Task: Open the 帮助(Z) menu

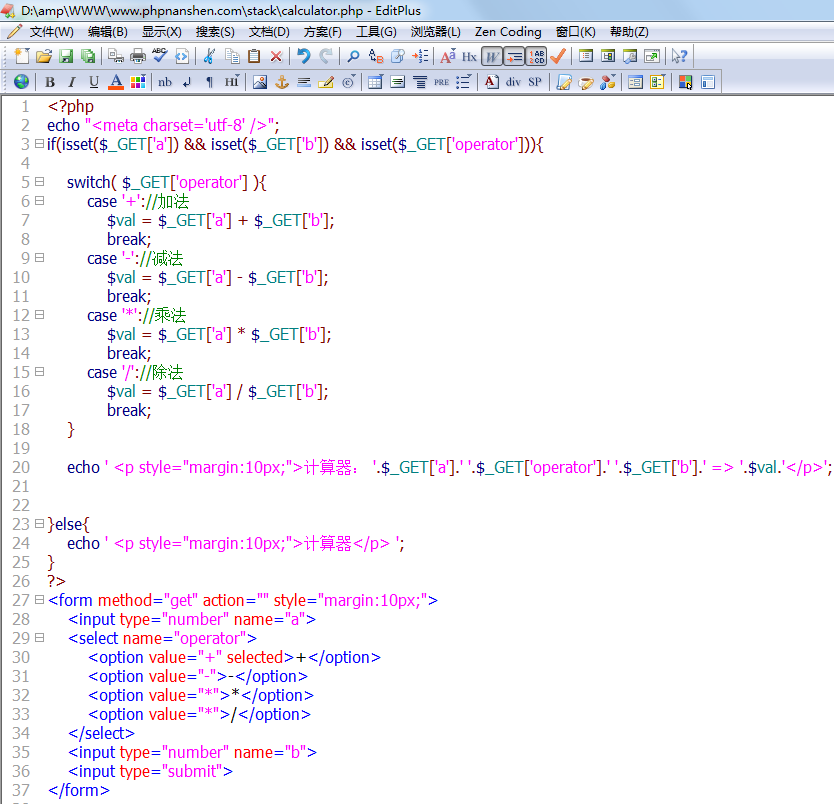Action: click(x=629, y=32)
